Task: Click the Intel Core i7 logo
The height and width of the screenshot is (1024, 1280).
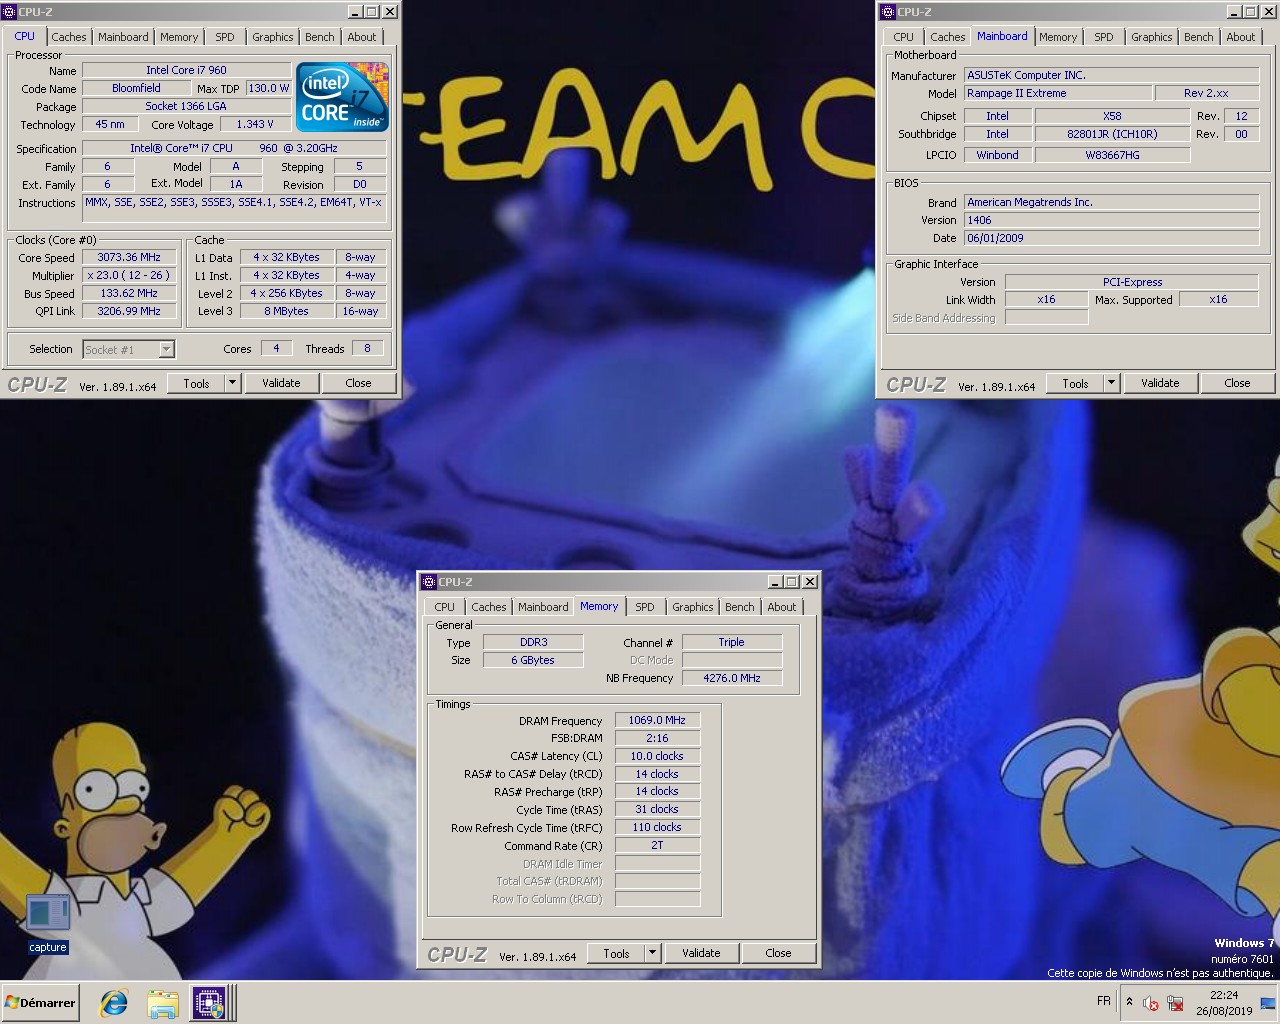Action: pos(342,97)
